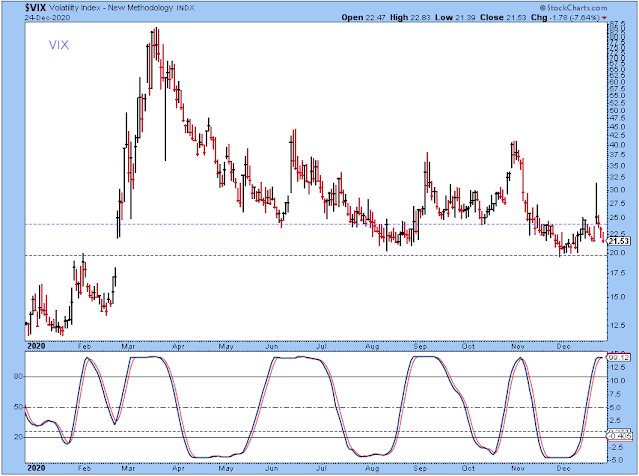Click the Jun label under price chart

pos(272,346)
